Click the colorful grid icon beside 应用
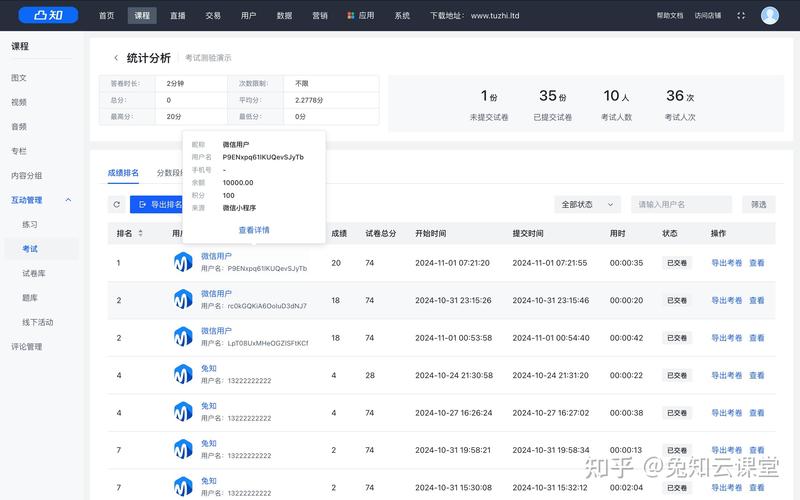This screenshot has height=500, width=800. (x=350, y=16)
